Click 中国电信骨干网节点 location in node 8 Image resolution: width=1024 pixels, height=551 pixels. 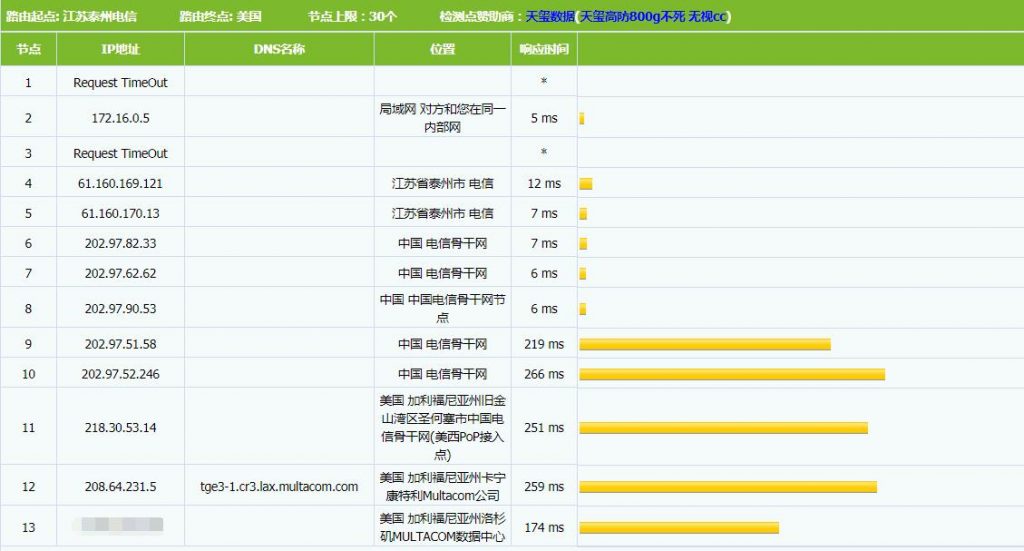pyautogui.click(x=442, y=309)
